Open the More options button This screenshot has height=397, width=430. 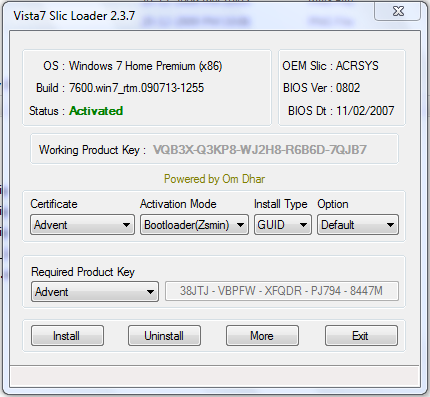click(x=262, y=336)
